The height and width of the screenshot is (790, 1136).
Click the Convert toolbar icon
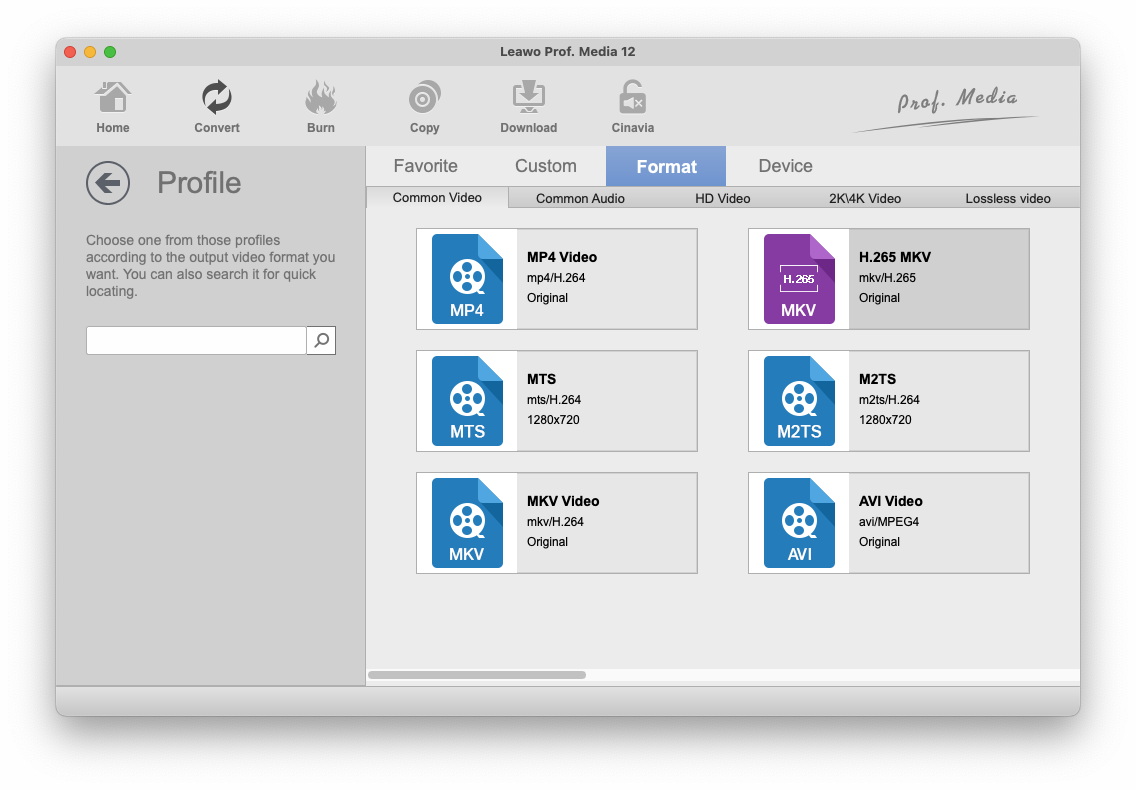217,100
